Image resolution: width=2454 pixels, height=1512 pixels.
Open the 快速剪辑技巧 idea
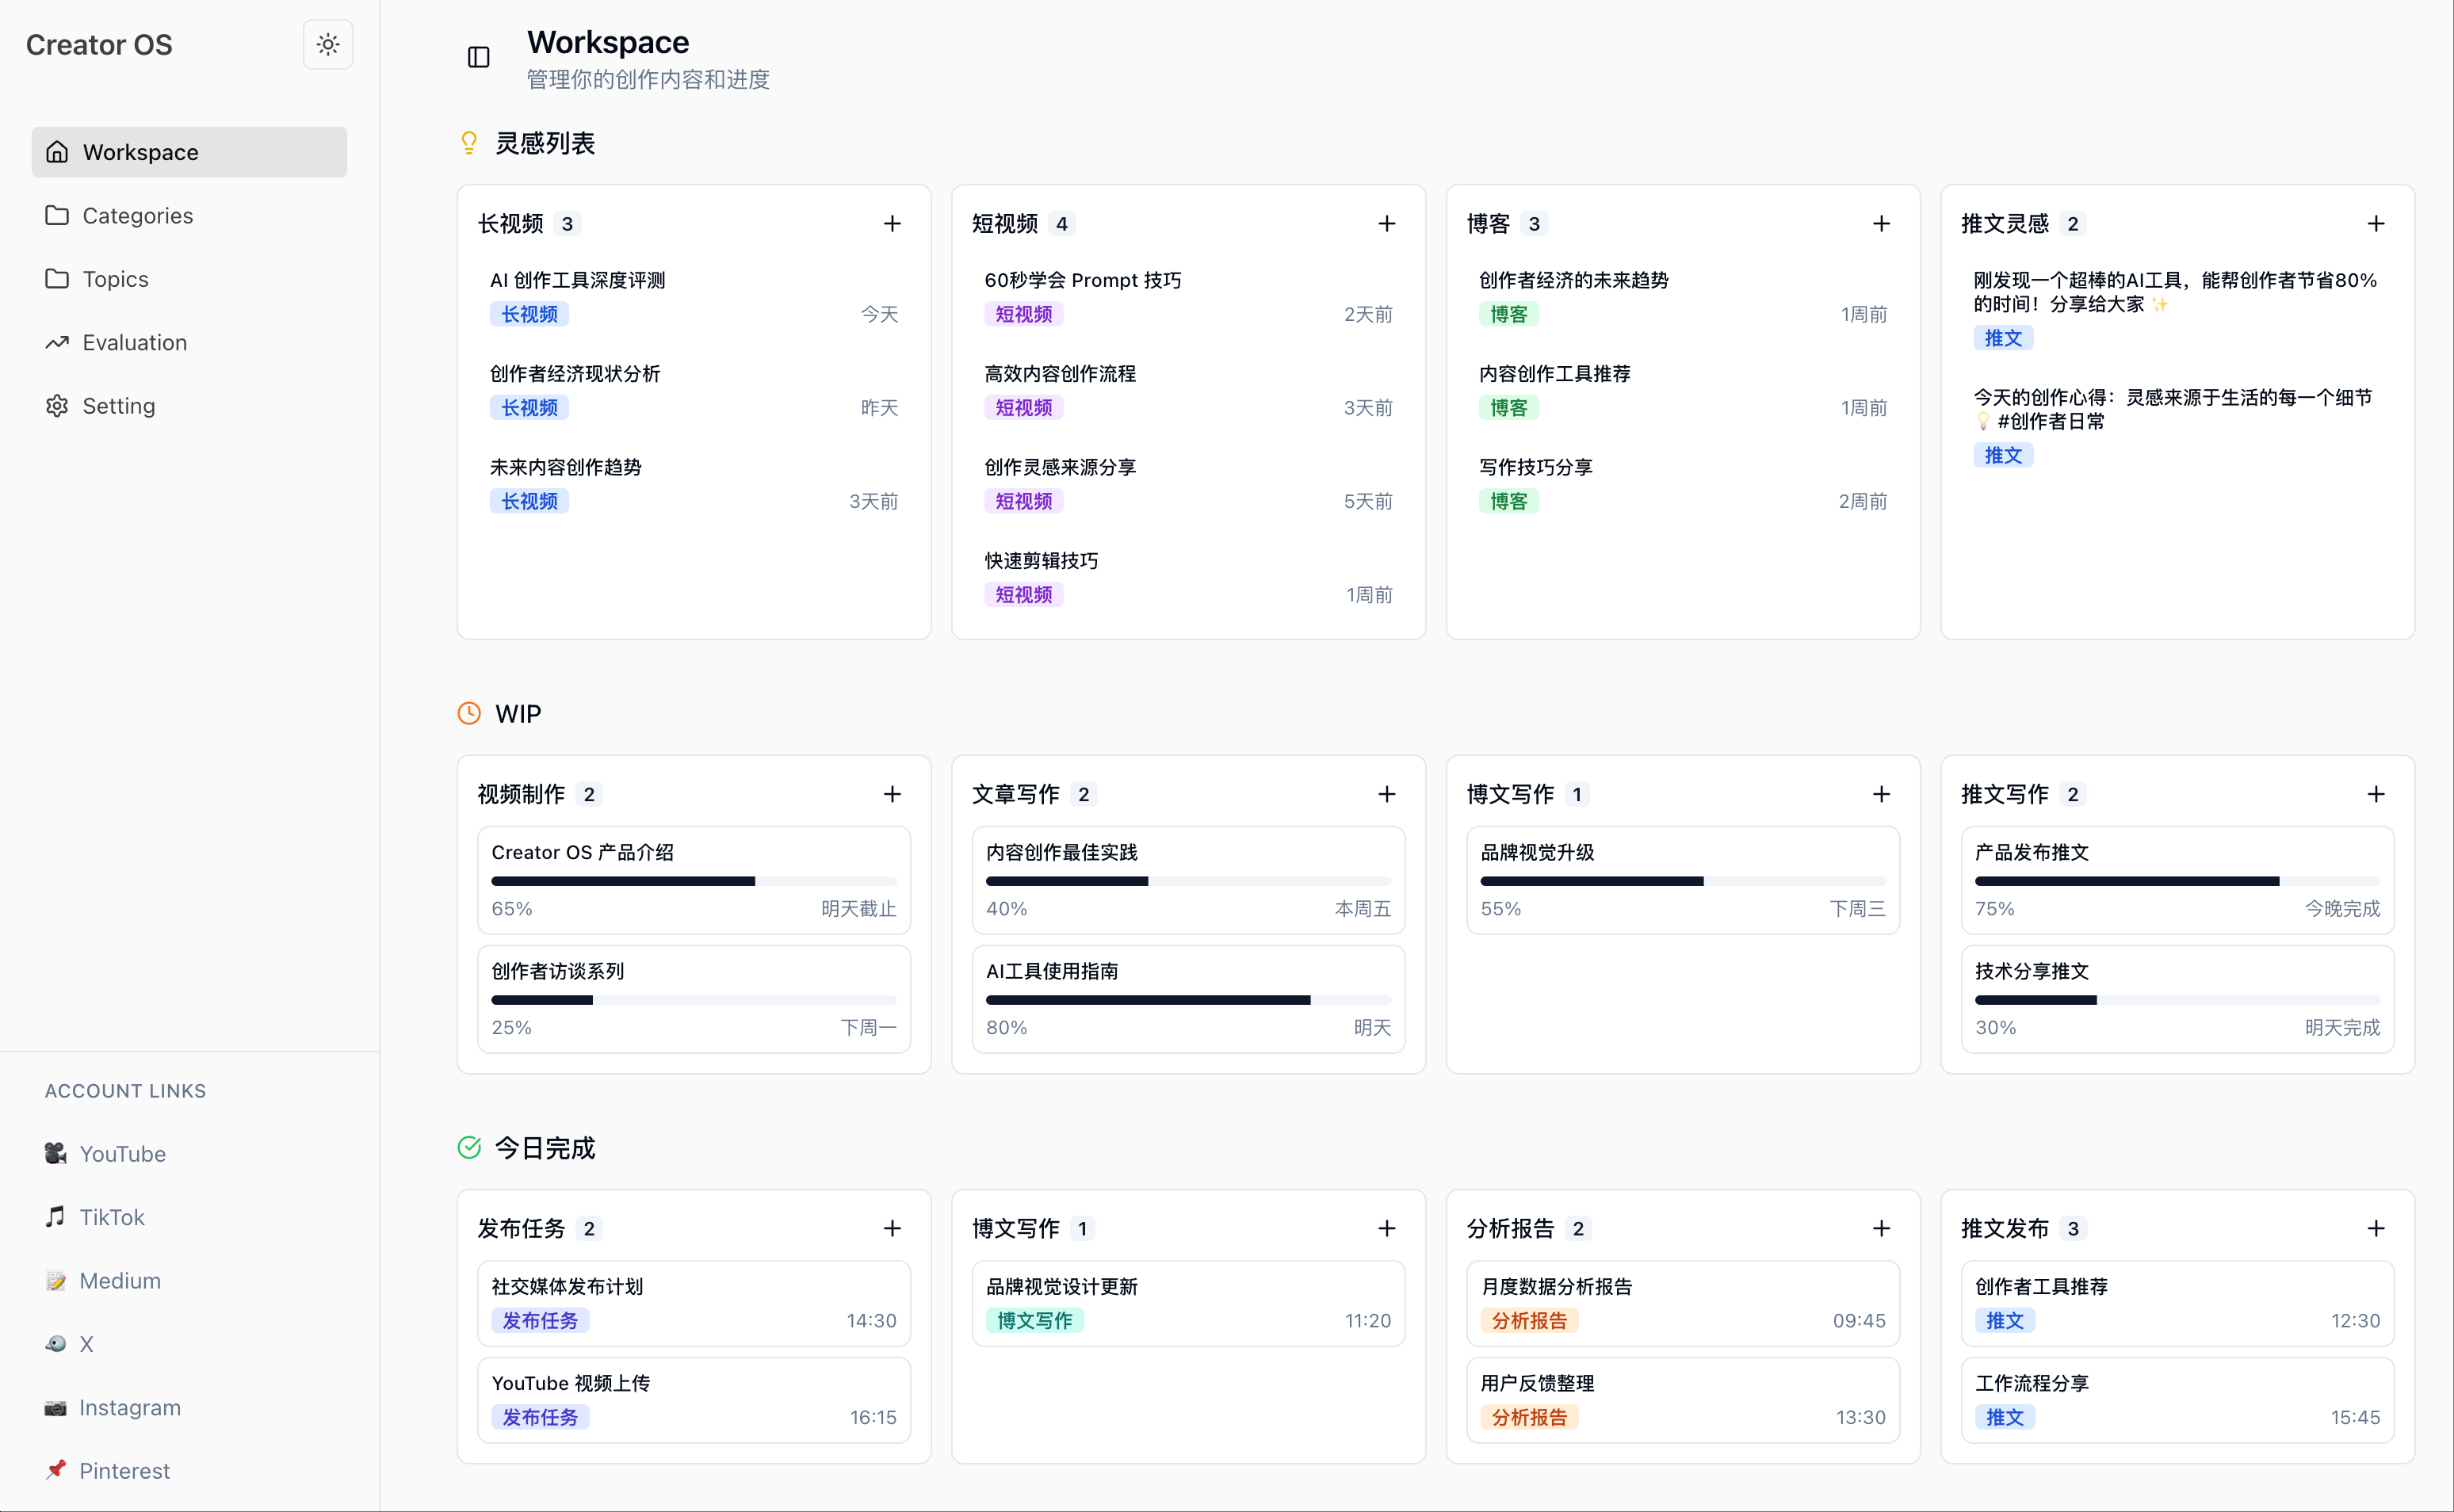tap(1188, 578)
